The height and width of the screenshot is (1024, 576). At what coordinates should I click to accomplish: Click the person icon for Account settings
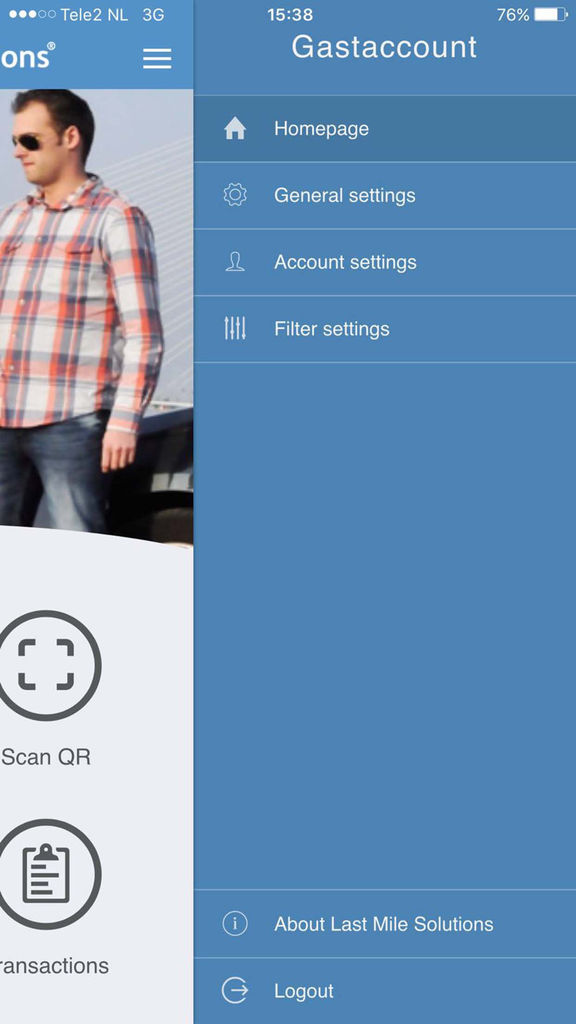(235, 262)
